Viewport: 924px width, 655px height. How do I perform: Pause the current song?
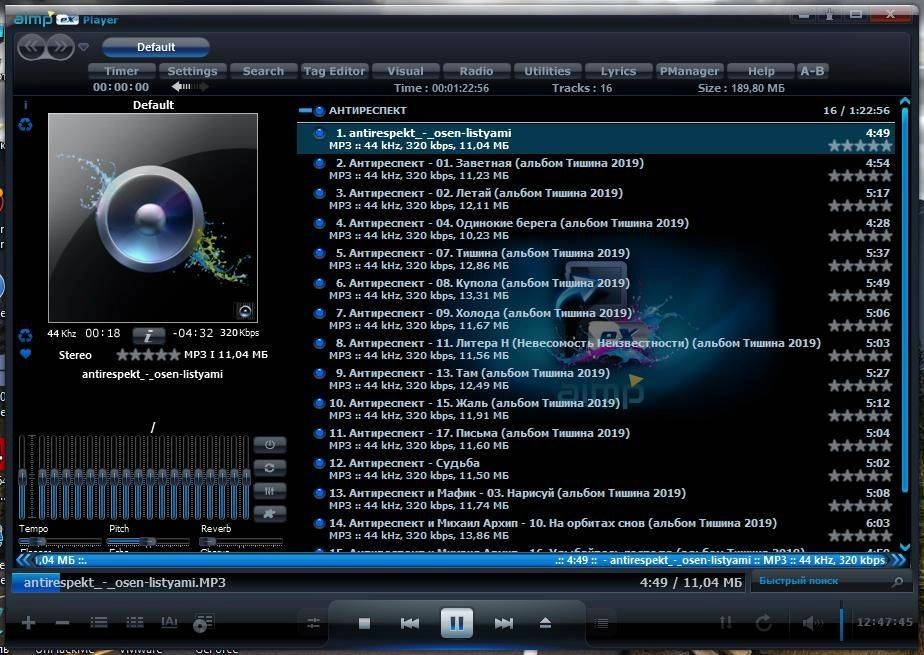click(x=457, y=623)
